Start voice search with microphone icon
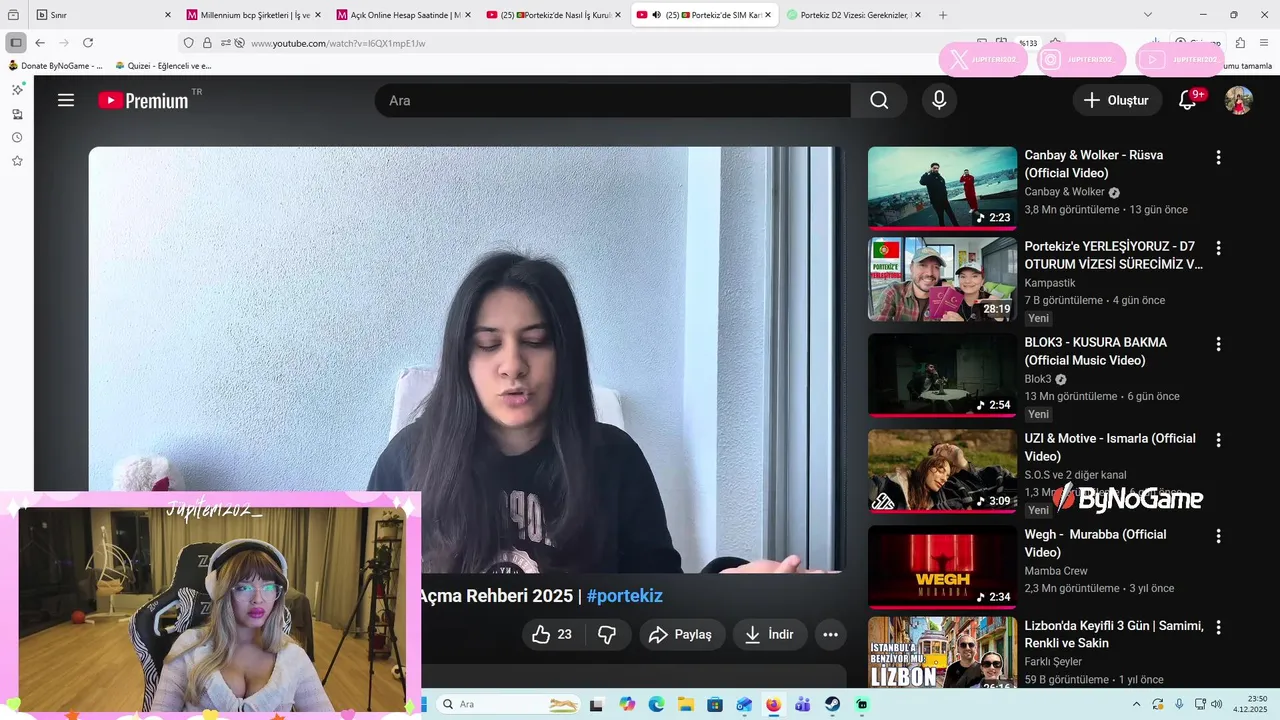The height and width of the screenshot is (720, 1280). pyautogui.click(x=939, y=100)
